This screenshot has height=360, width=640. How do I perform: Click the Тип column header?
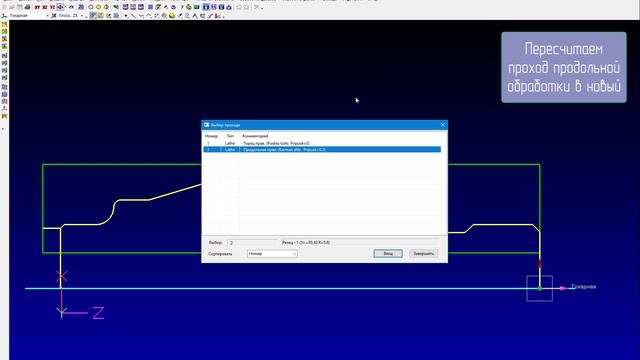tap(230, 136)
